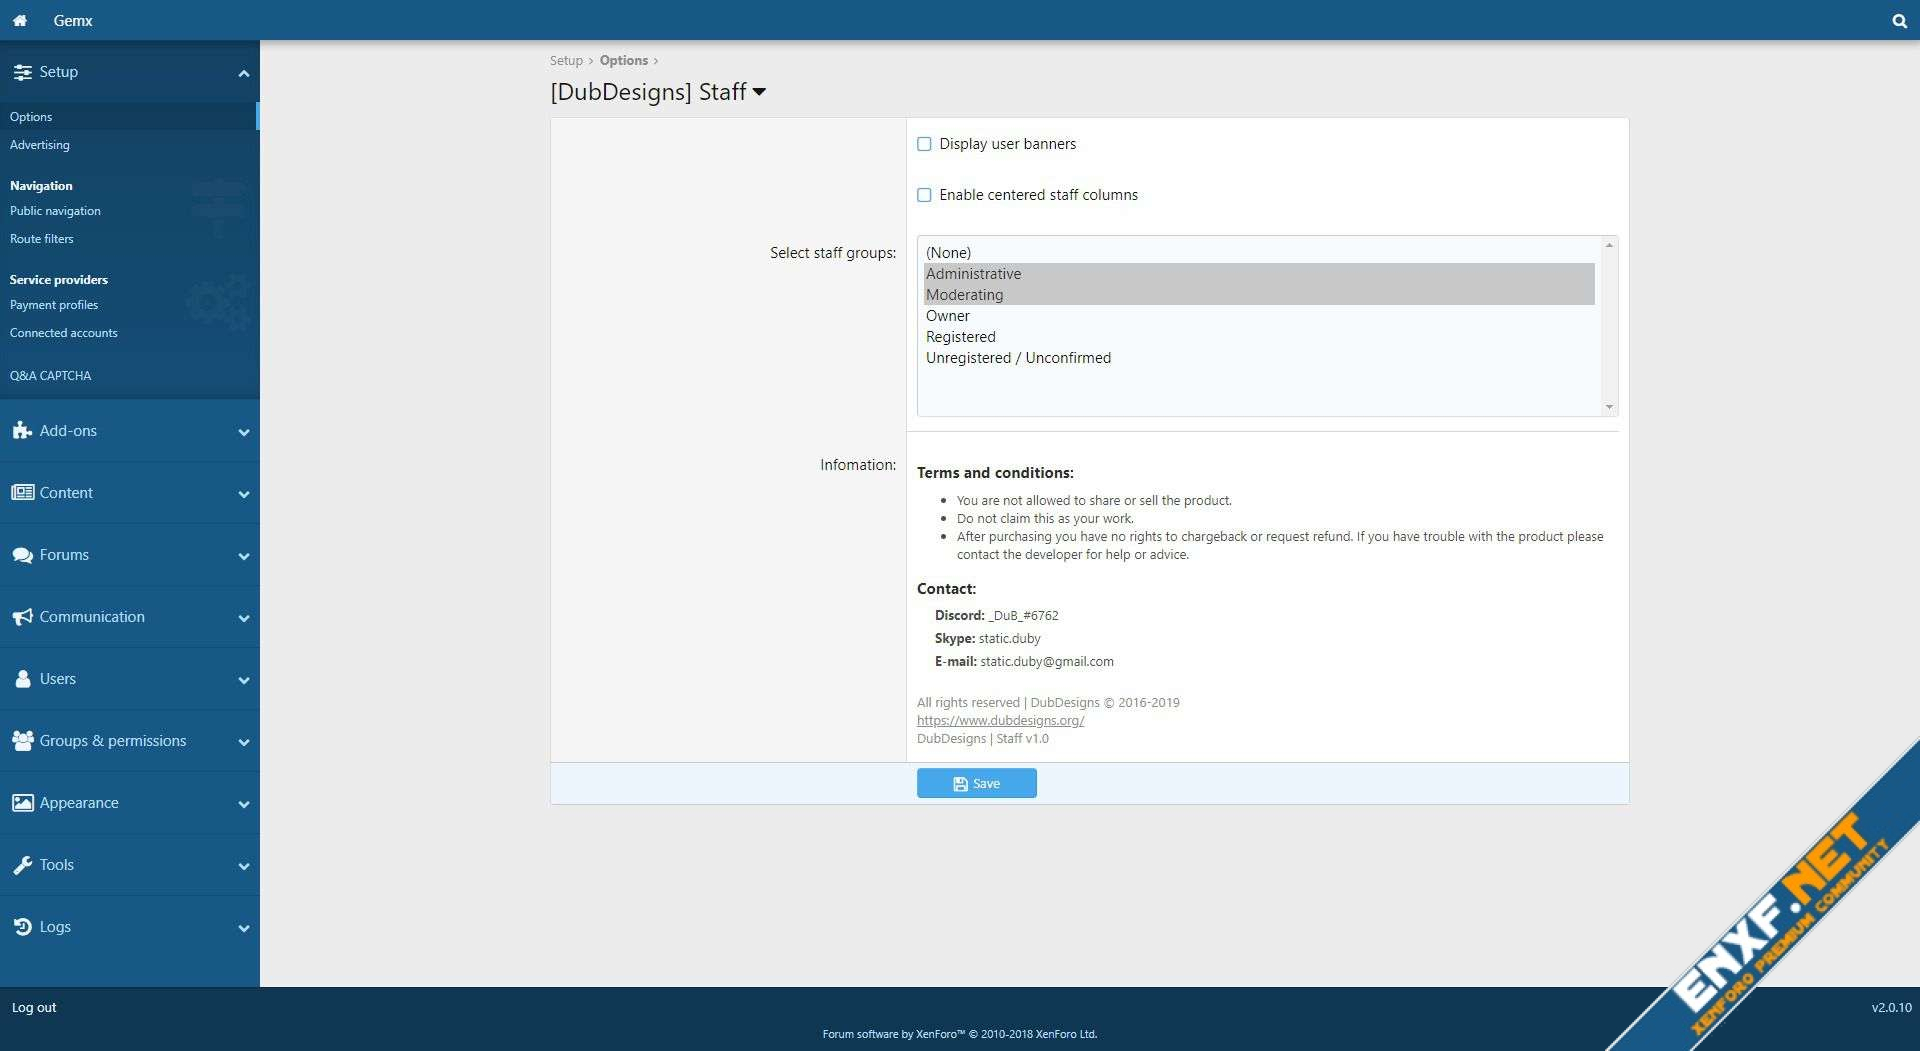Click the Communication megaphone icon

tap(22, 617)
